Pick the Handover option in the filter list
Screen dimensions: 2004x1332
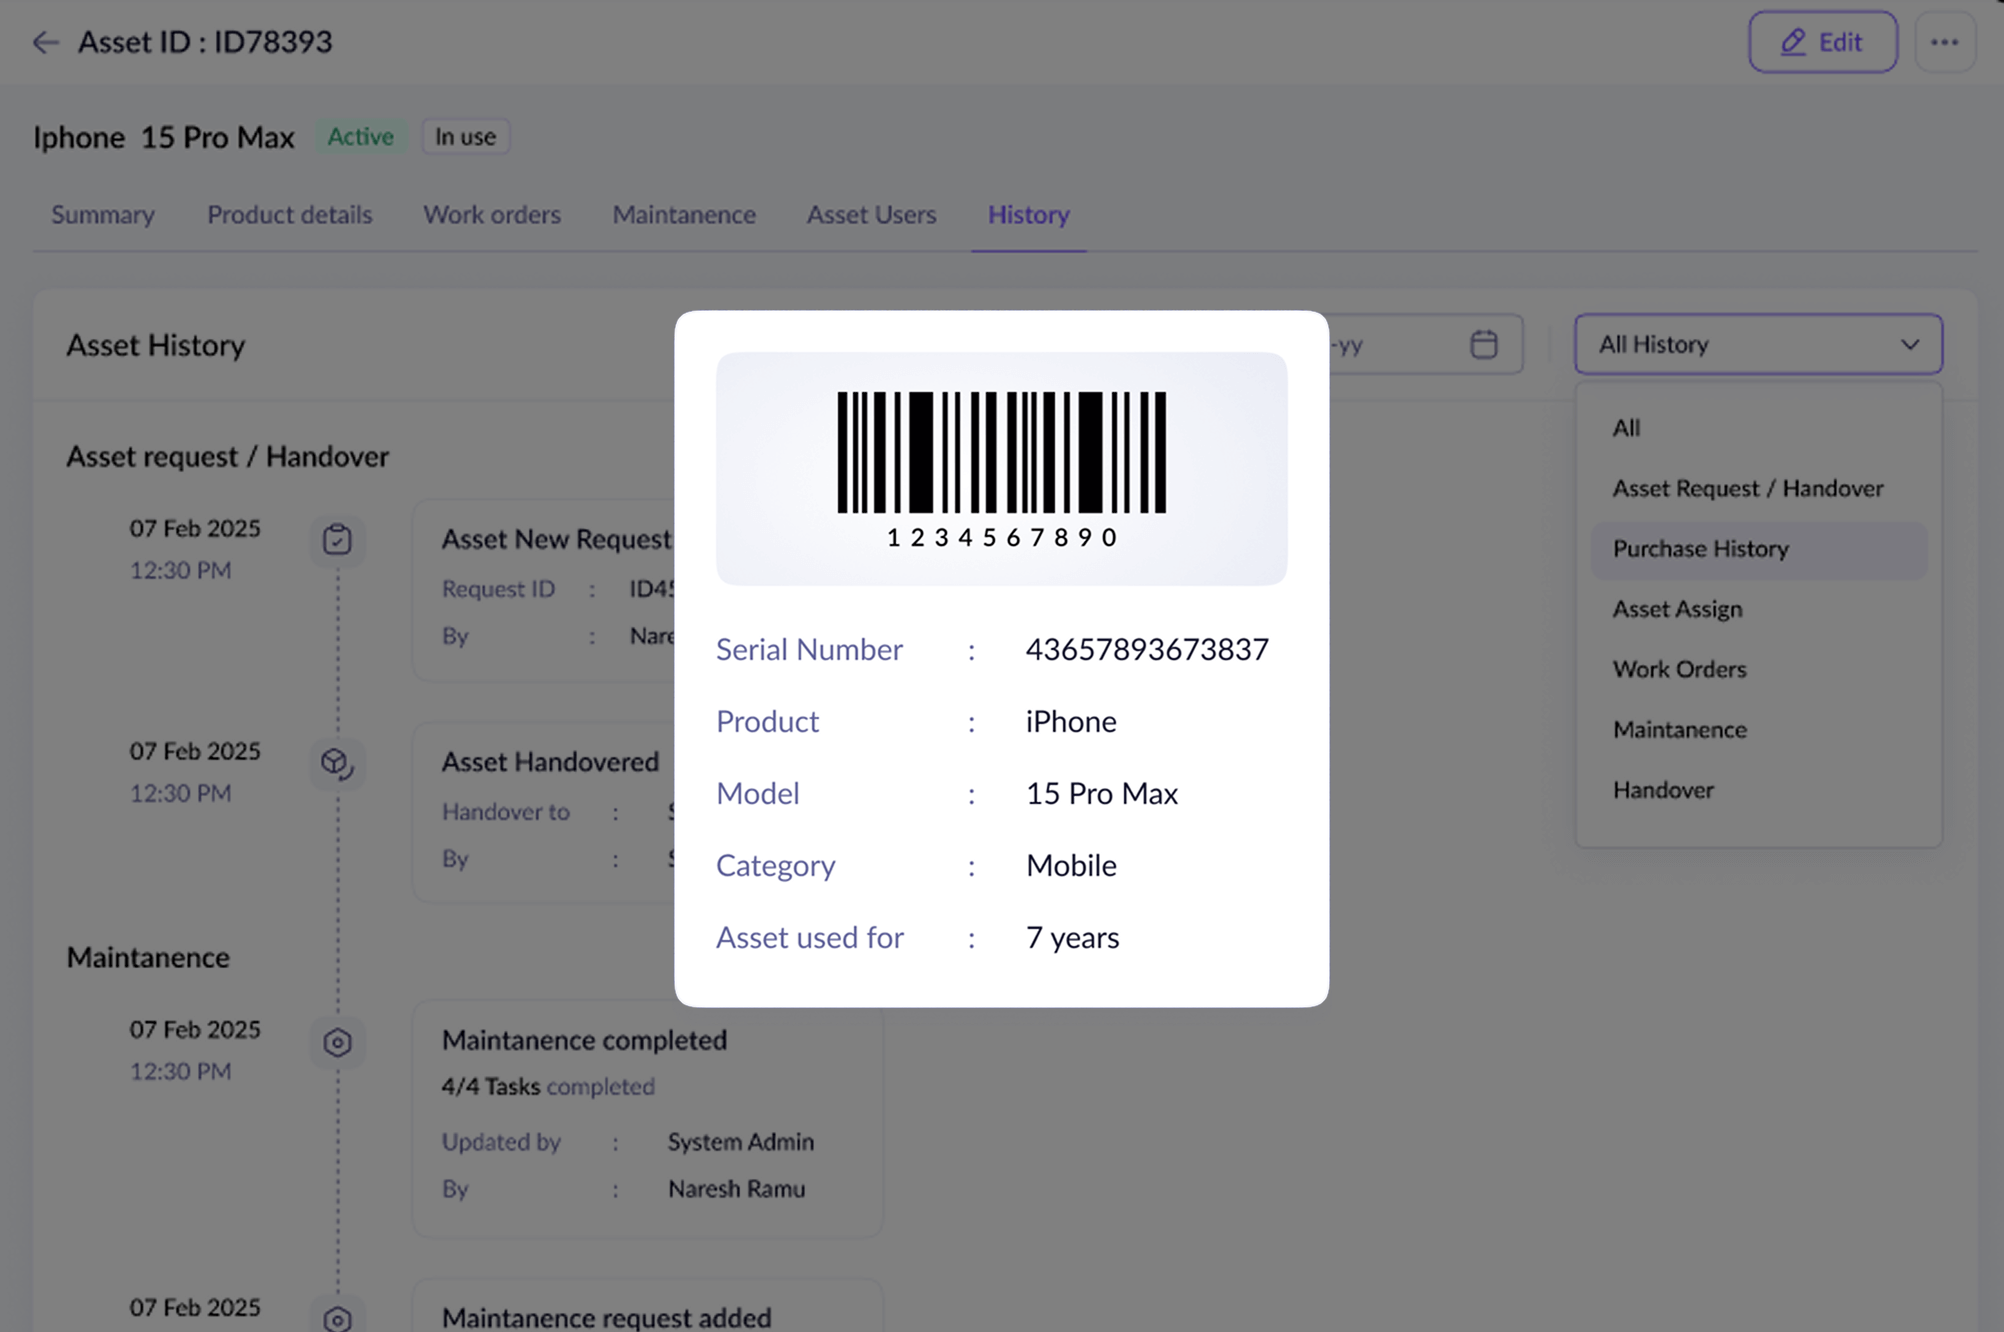click(1662, 790)
